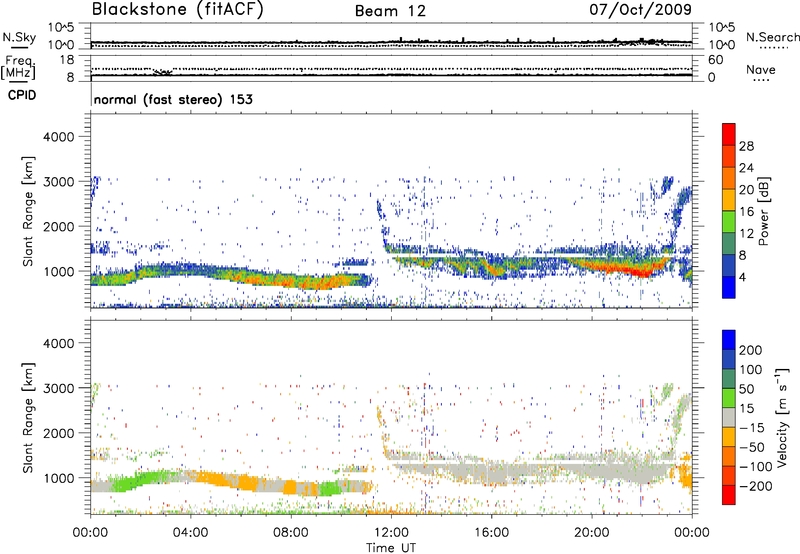Click the 'Freq. [MHz]' axis label

18,68
